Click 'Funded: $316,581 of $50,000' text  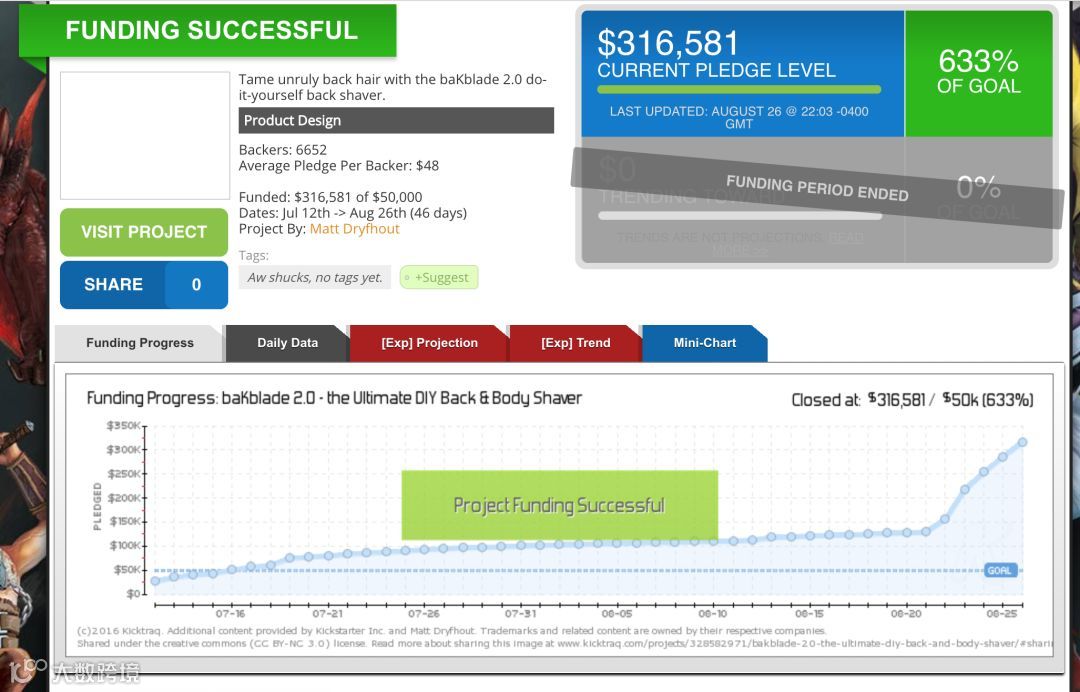pyautogui.click(x=331, y=197)
